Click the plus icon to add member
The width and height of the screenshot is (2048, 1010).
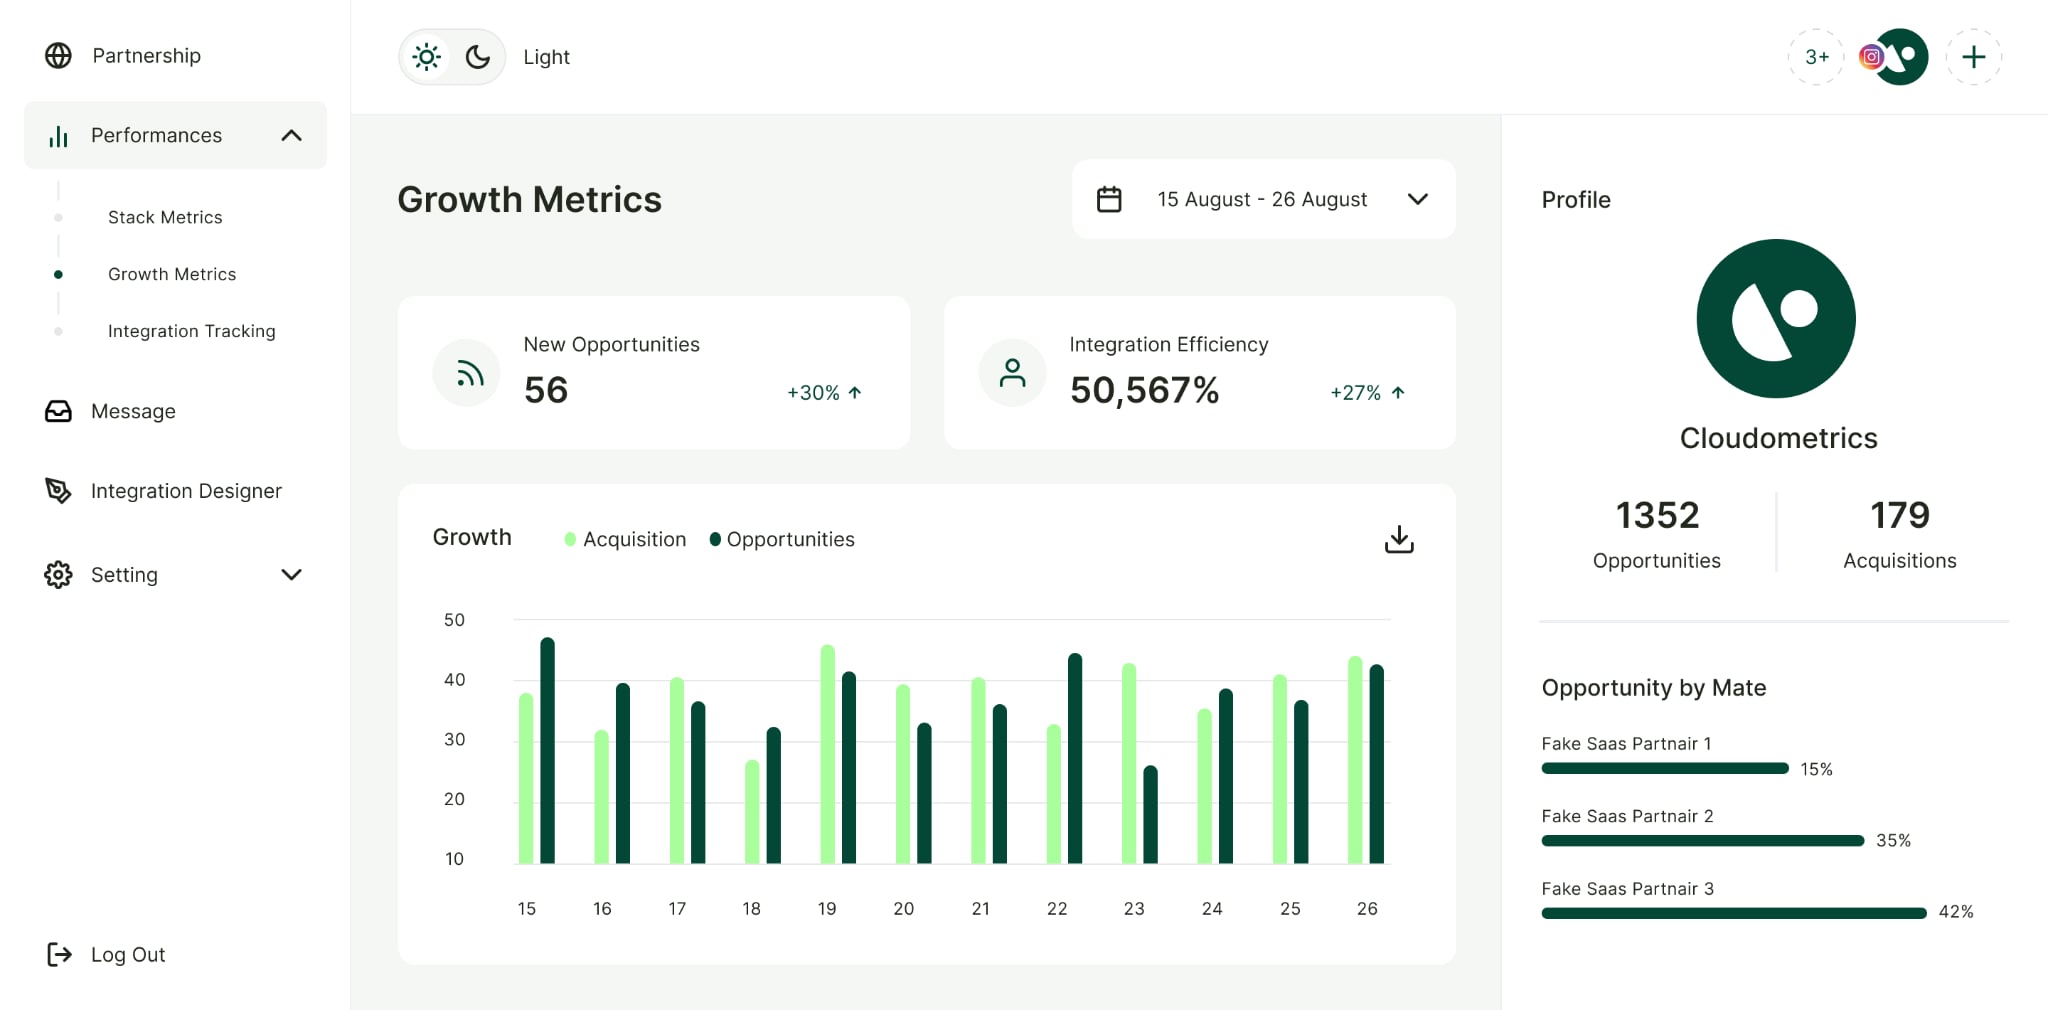(x=1973, y=57)
